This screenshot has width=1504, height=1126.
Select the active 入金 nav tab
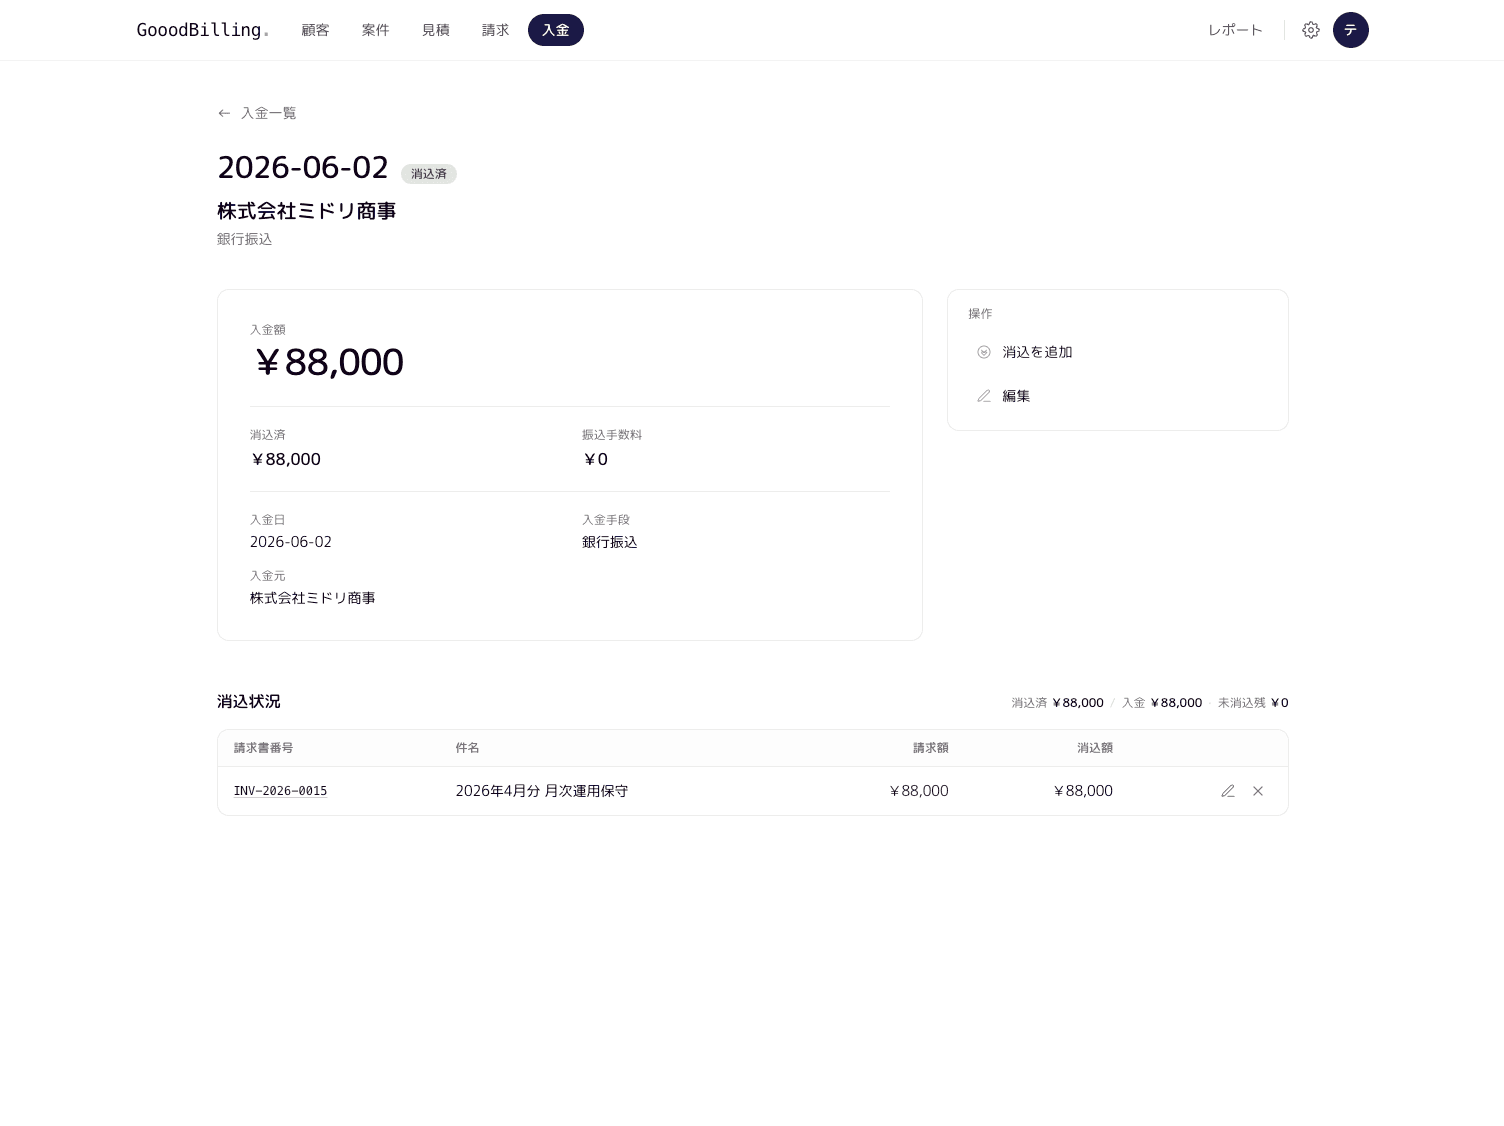556,30
